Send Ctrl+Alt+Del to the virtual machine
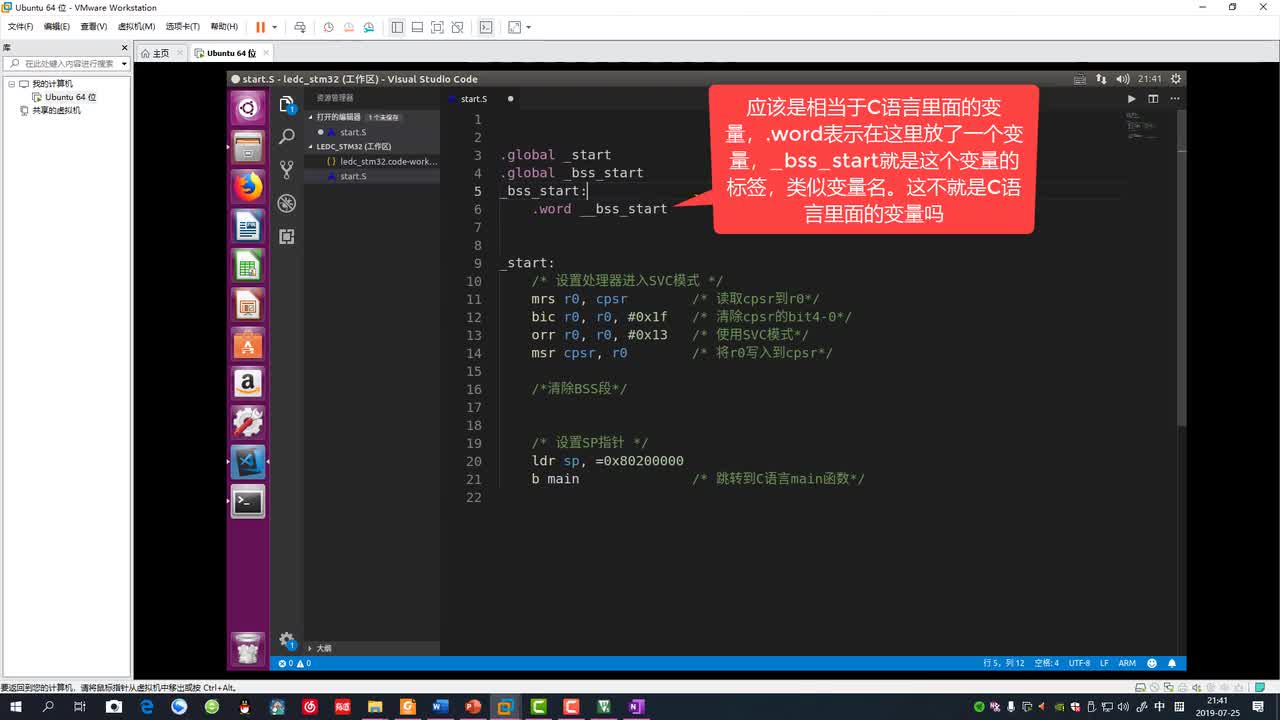The height and width of the screenshot is (720, 1280). coord(299,27)
